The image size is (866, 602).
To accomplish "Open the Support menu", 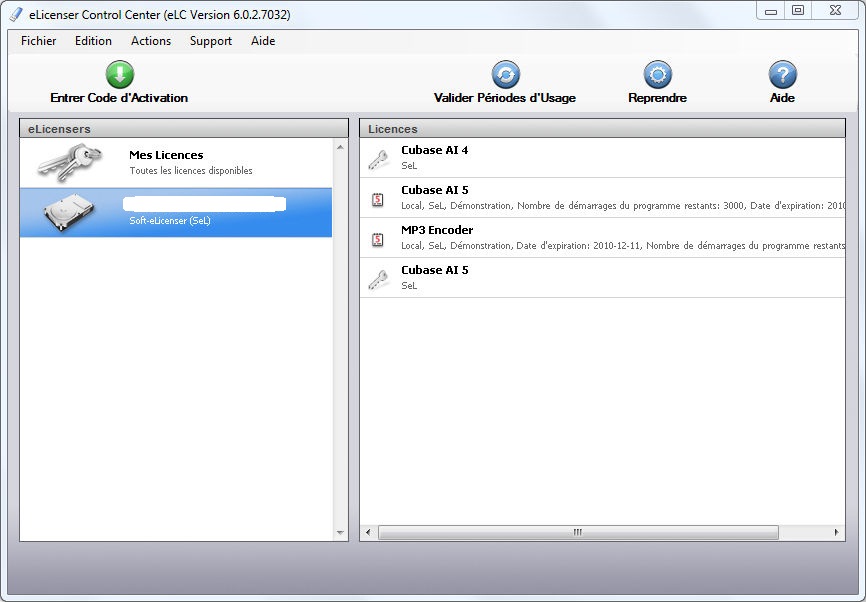I will [211, 41].
